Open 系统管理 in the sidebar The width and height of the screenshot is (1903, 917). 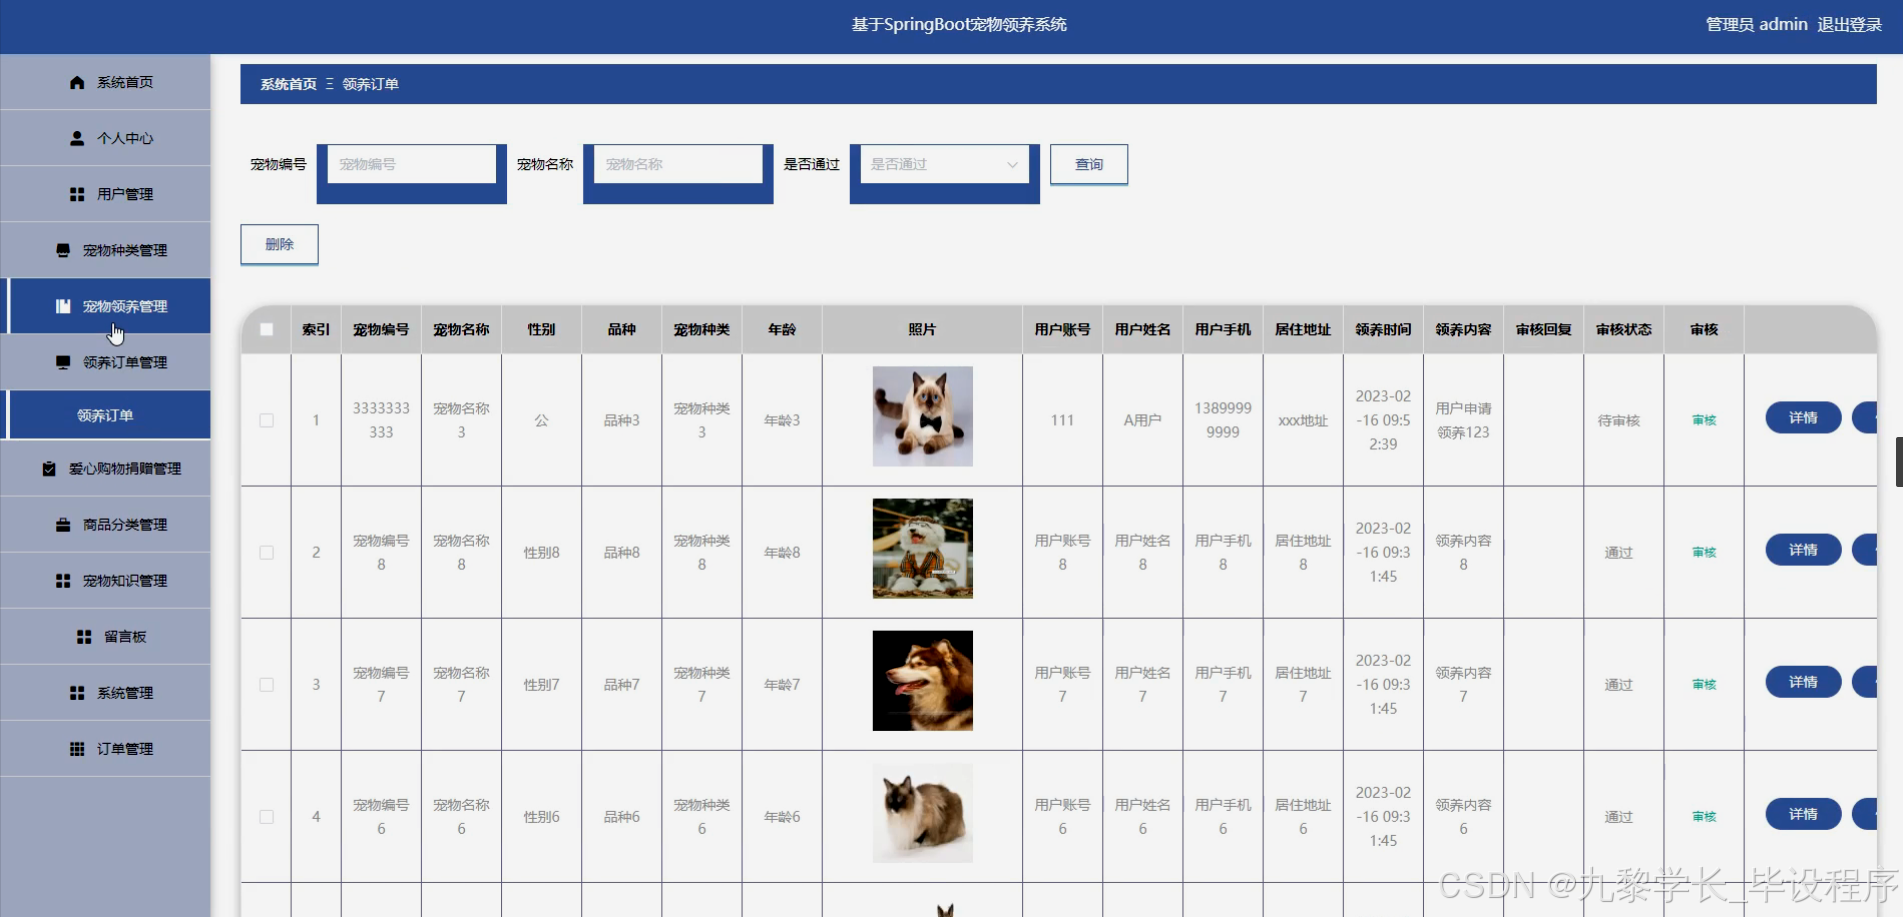pyautogui.click(x=105, y=692)
